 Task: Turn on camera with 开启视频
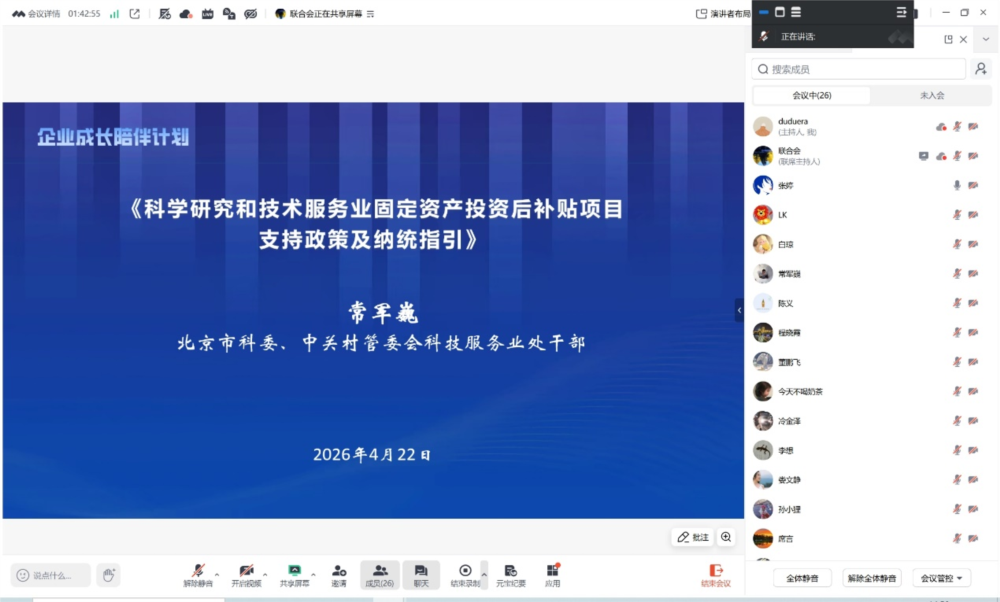(246, 570)
